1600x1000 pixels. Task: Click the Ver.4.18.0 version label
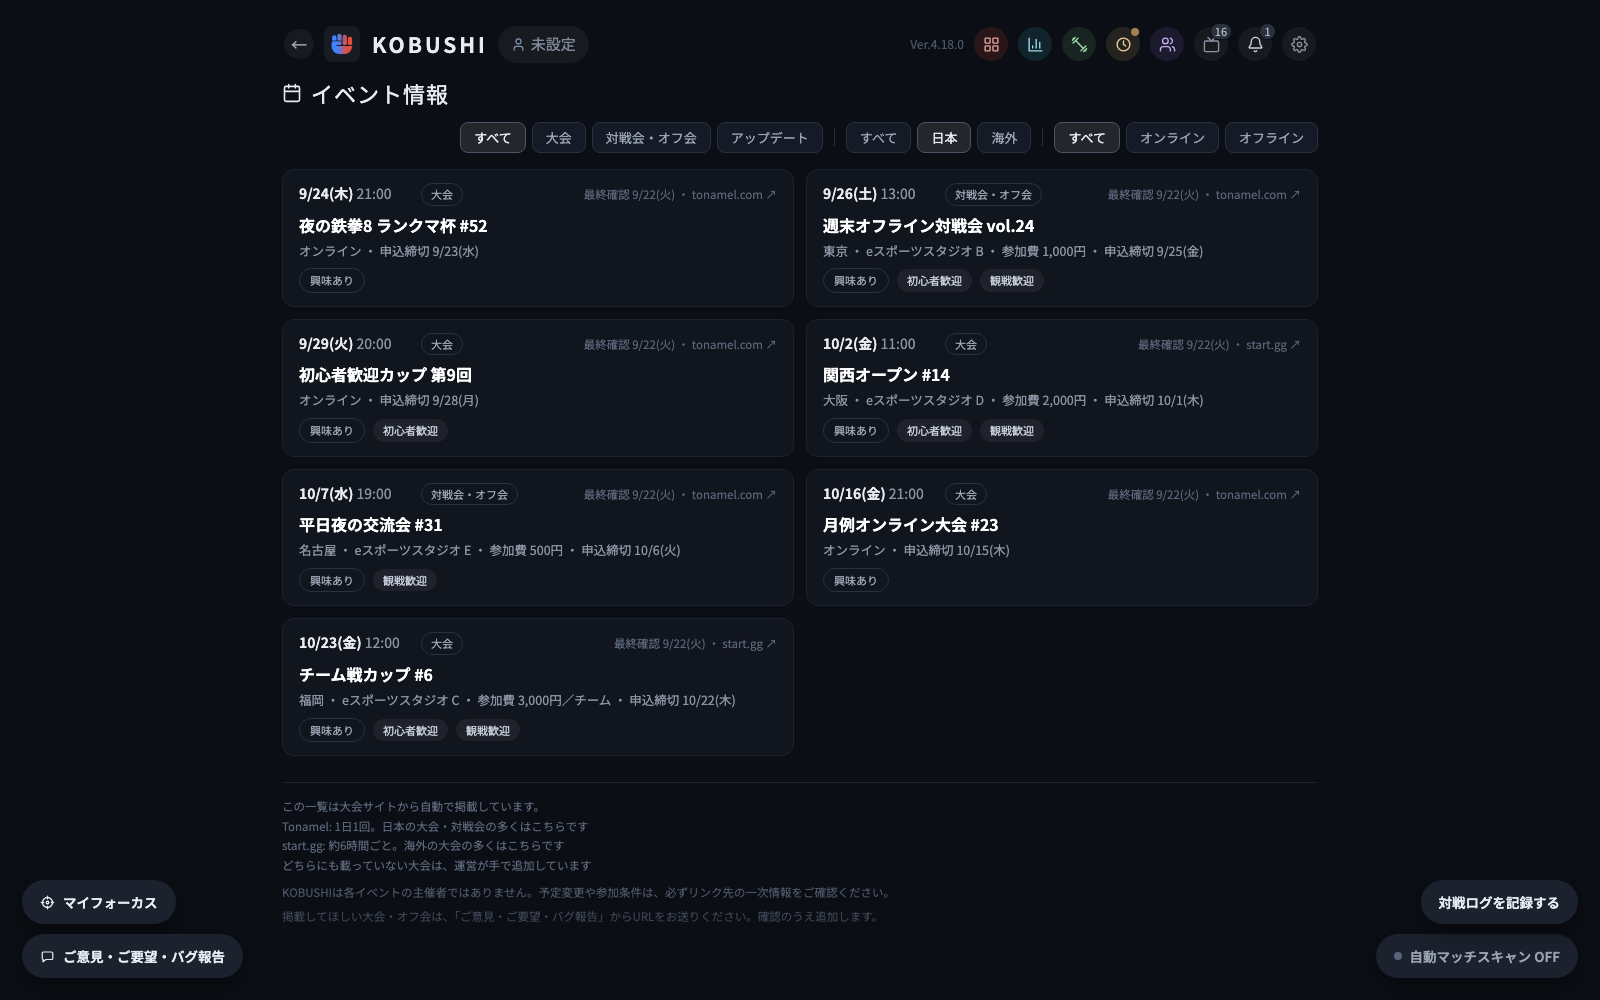pyautogui.click(x=937, y=45)
